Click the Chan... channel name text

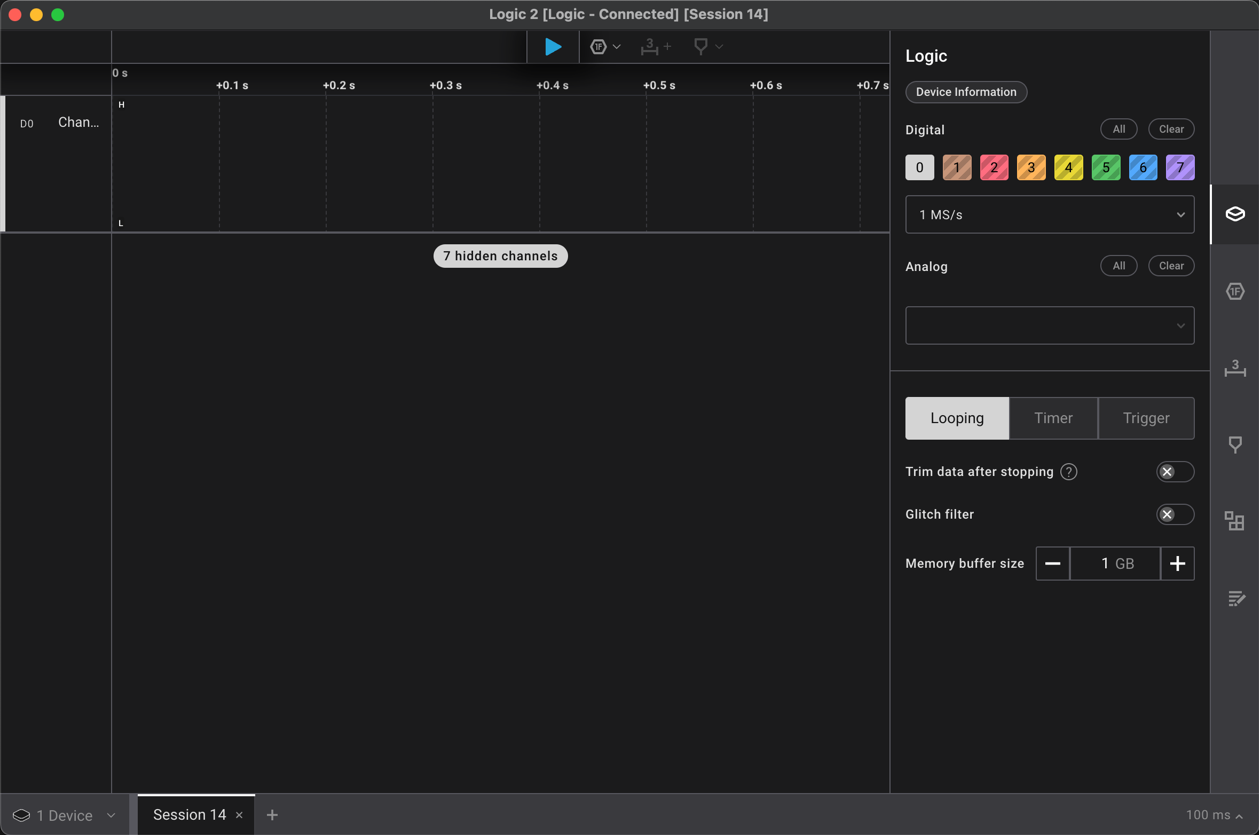[78, 122]
